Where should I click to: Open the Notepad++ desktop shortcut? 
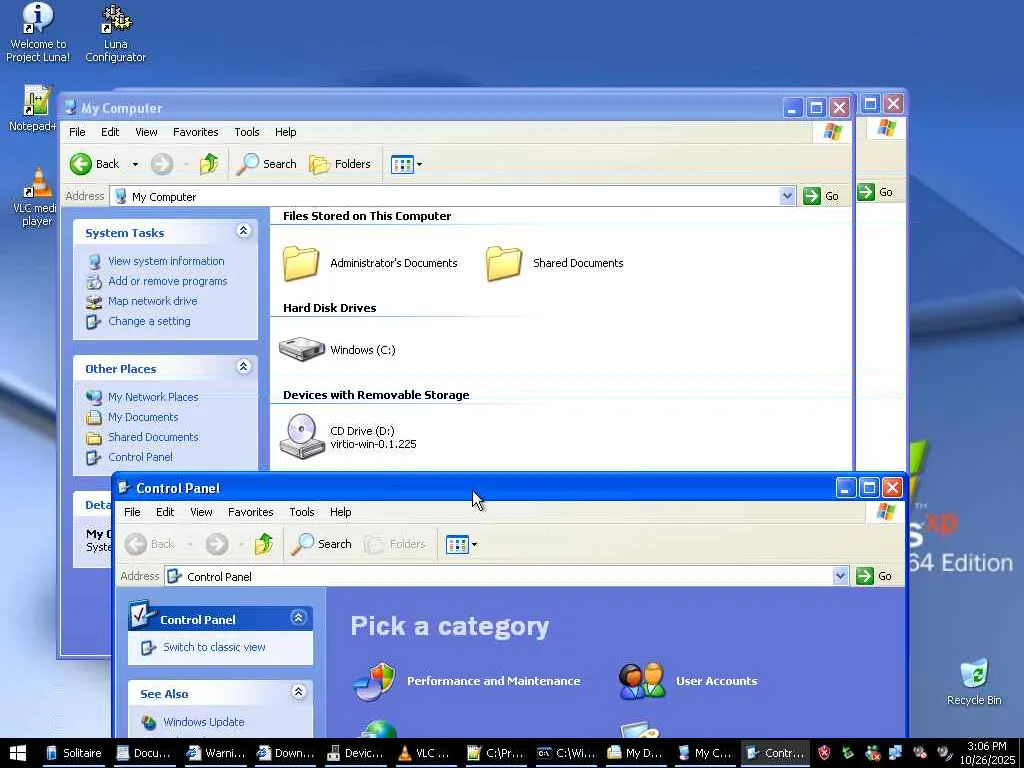pyautogui.click(x=34, y=108)
